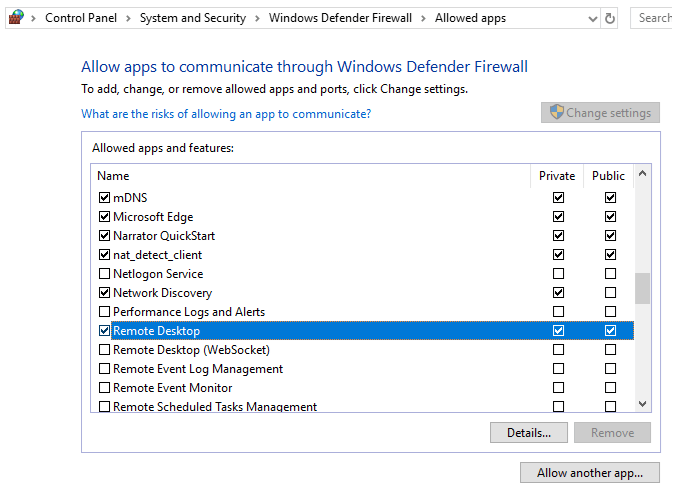
Task: Enable Remote Event Log Management Private checkbox
Action: coord(558,369)
